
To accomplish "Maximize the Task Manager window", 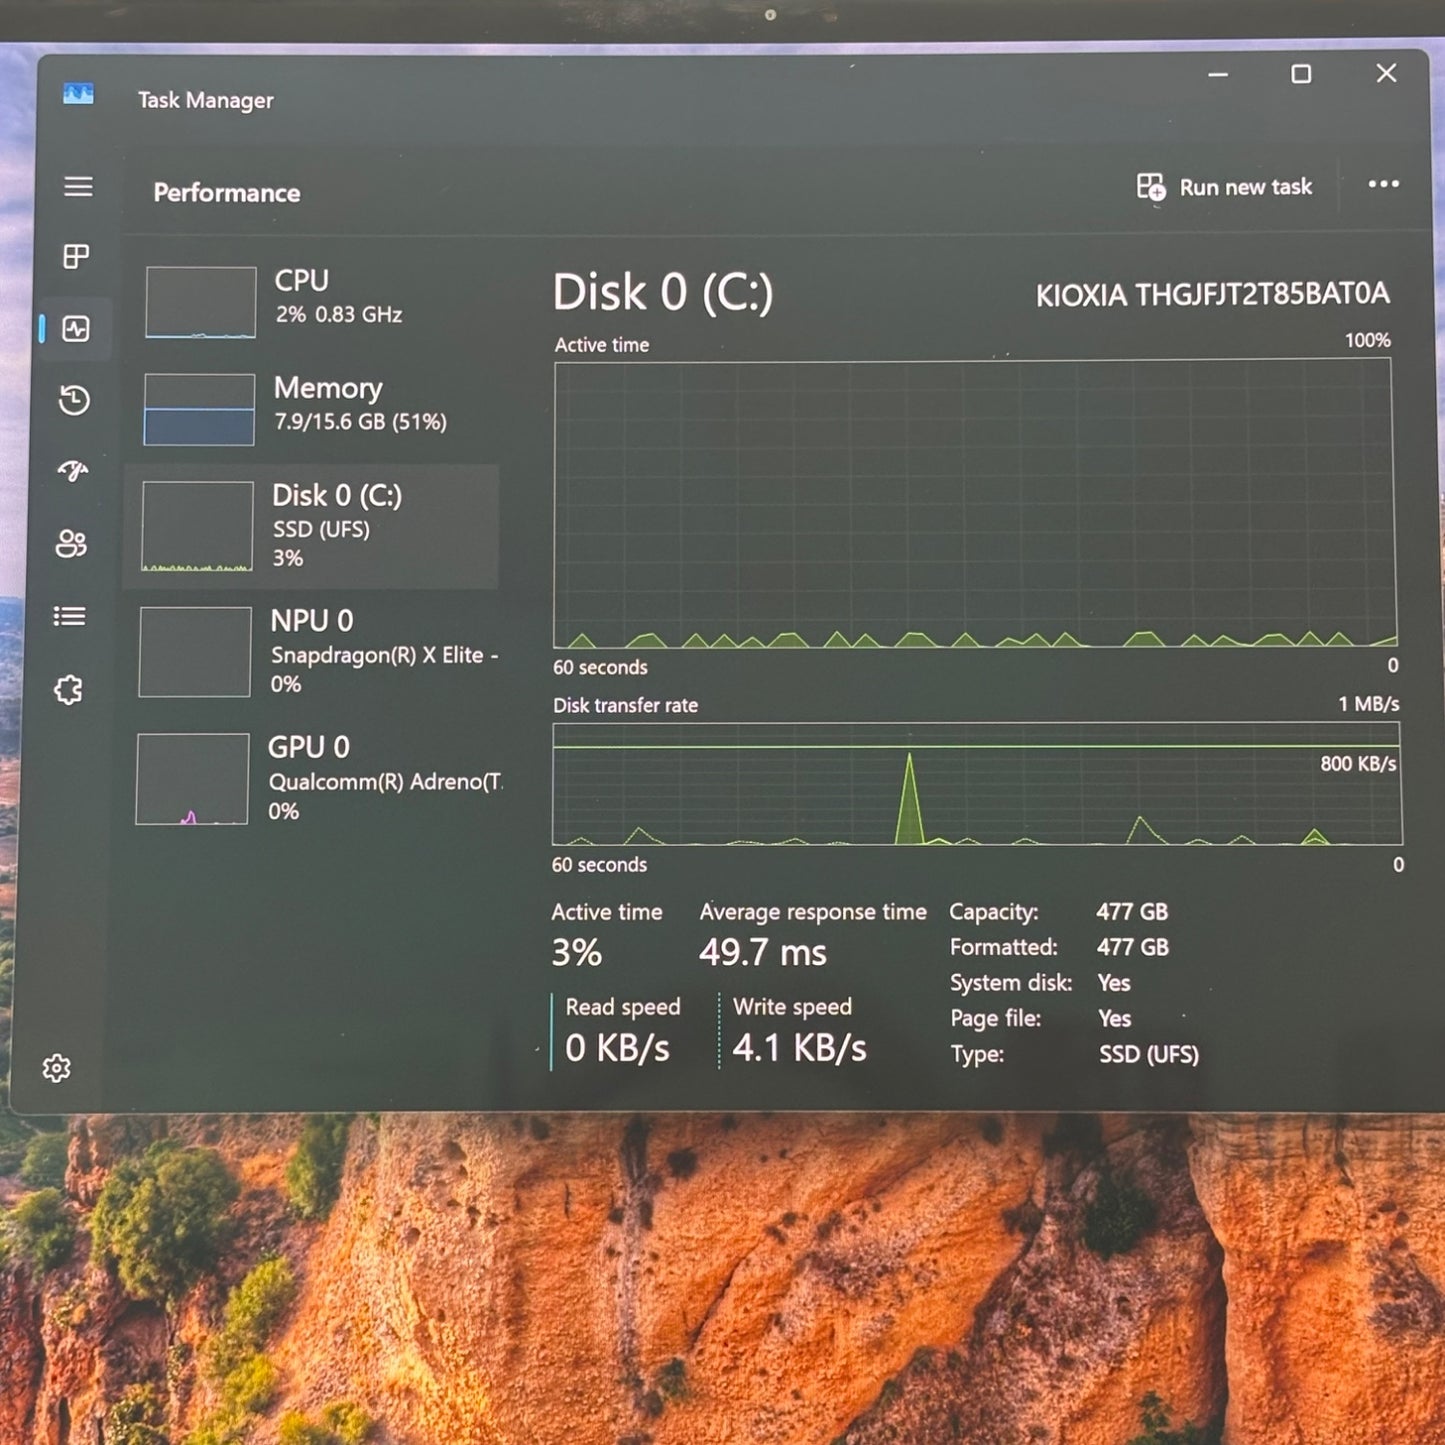I will click(x=1301, y=74).
